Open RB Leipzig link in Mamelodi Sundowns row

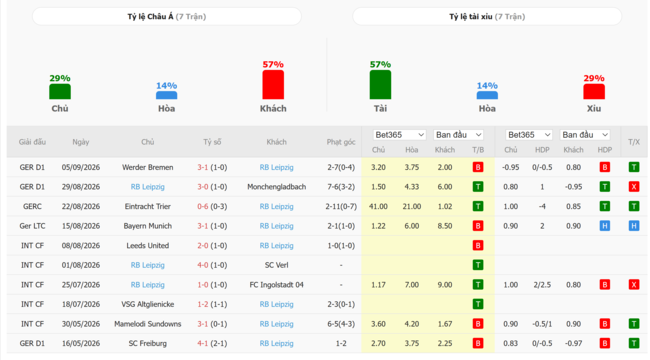coord(276,324)
